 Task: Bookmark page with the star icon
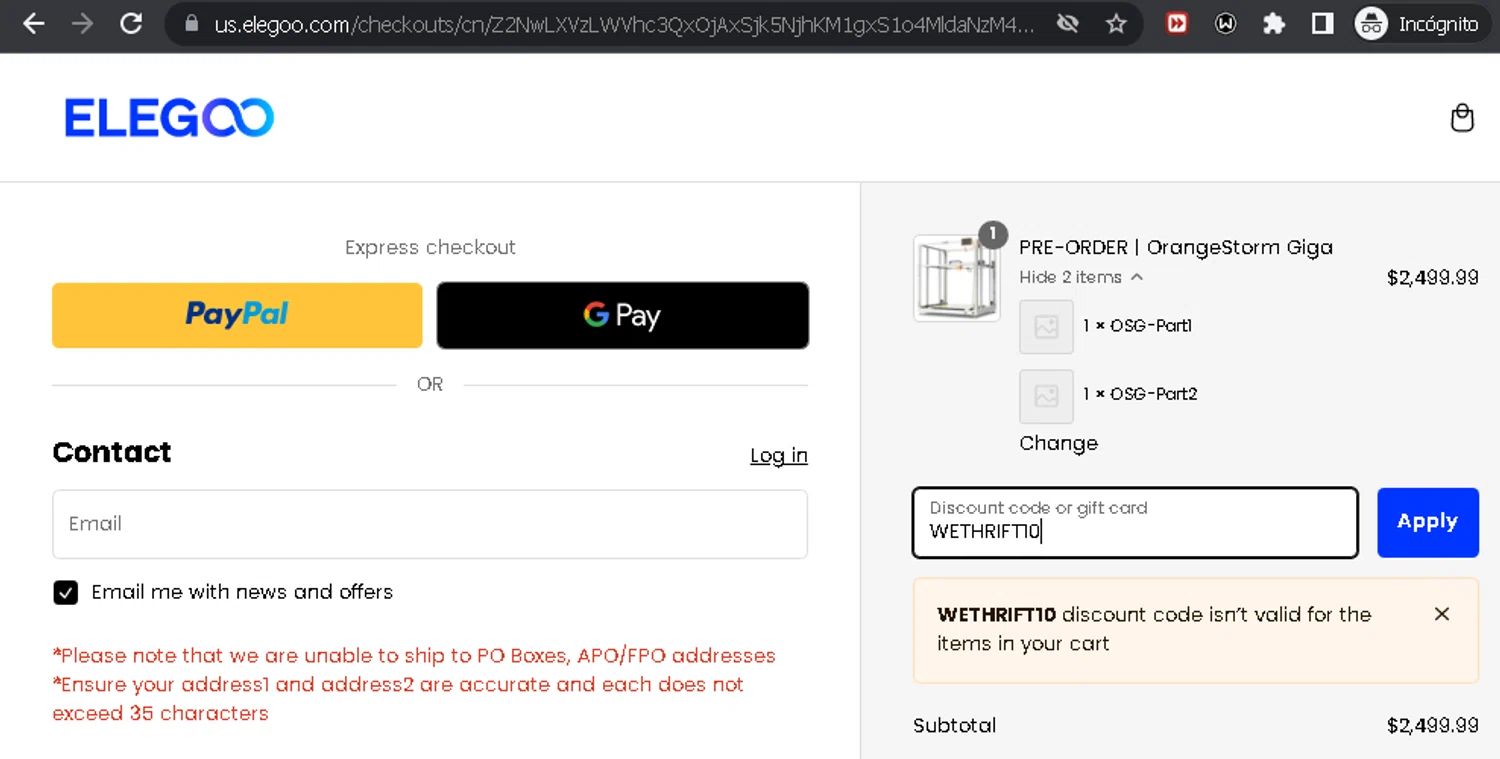pos(1116,24)
